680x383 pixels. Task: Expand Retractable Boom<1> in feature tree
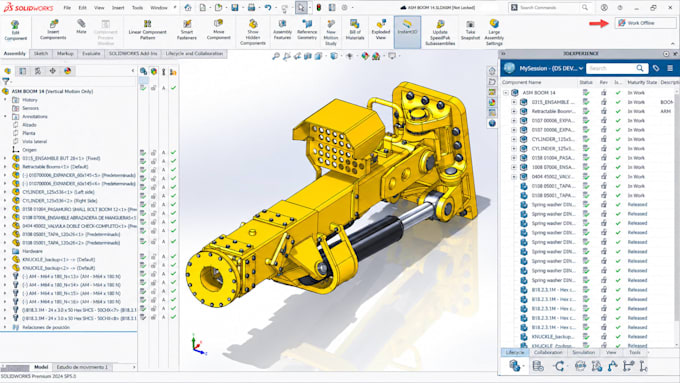[5, 167]
